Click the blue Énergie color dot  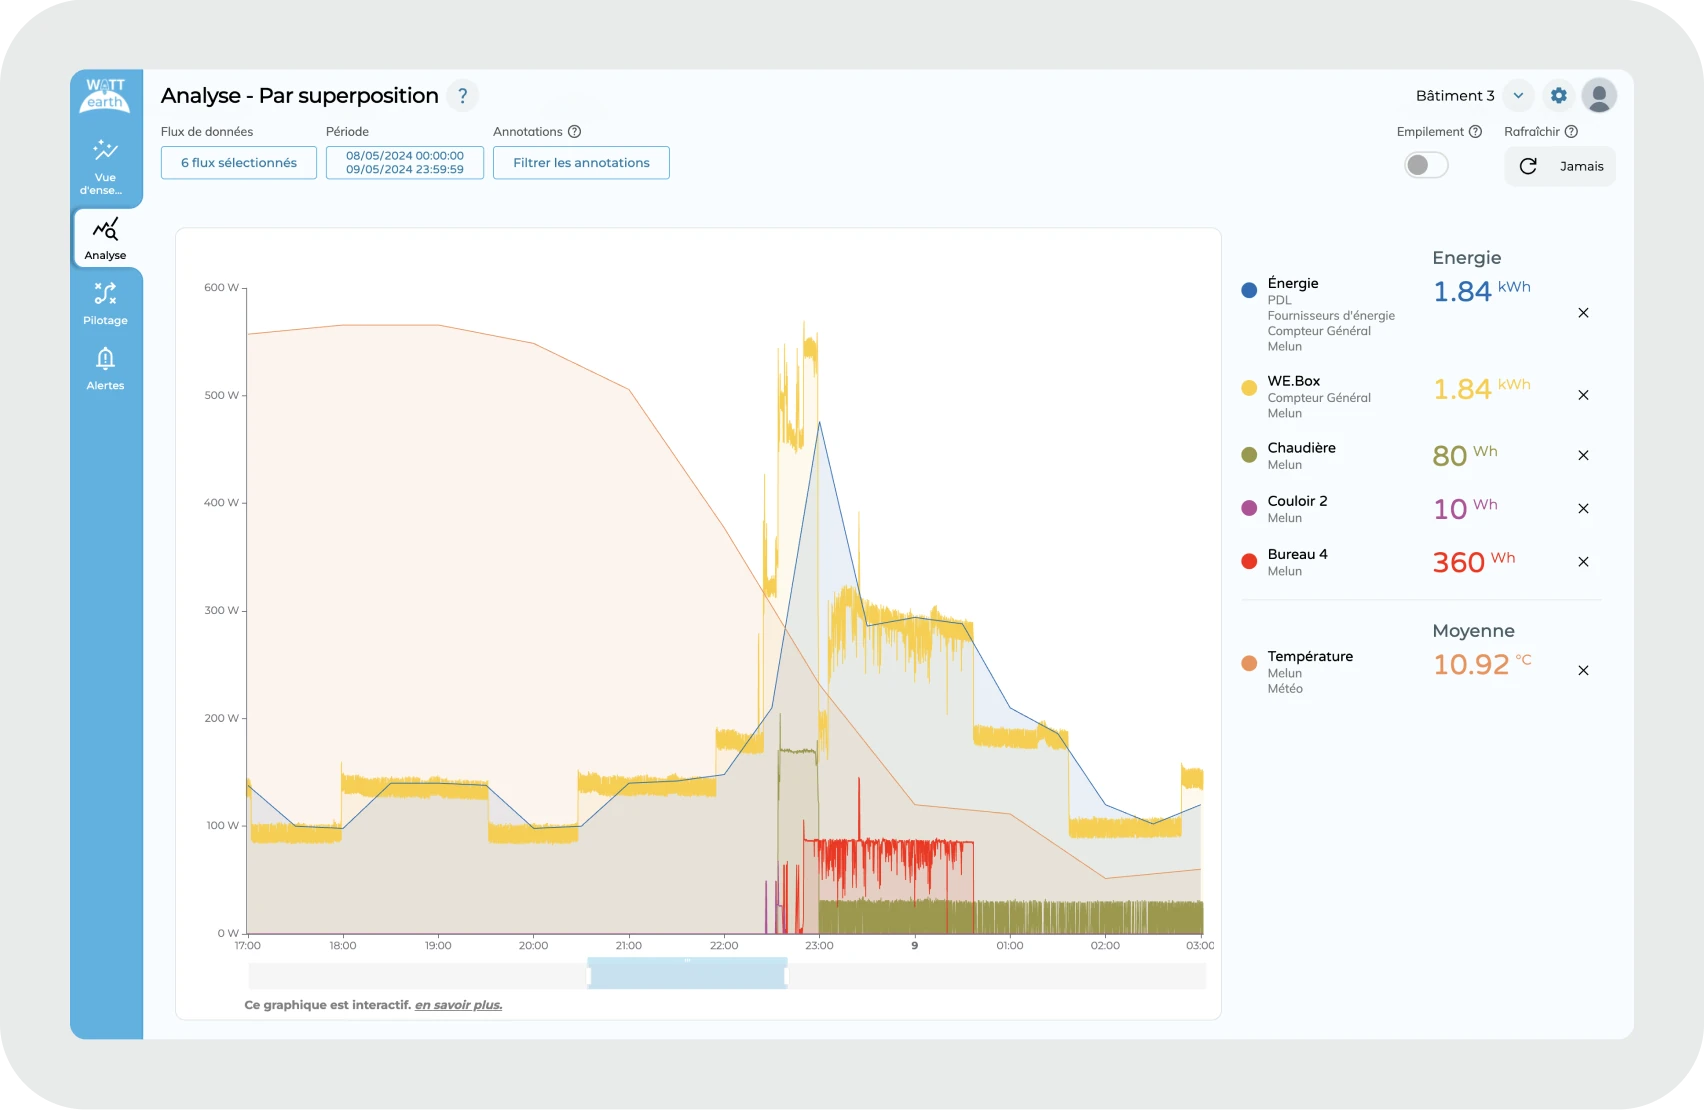[1249, 290]
